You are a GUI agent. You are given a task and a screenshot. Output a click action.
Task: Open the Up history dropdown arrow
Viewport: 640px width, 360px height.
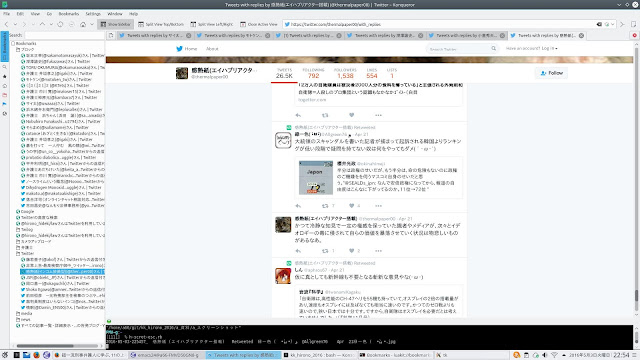coord(51,24)
